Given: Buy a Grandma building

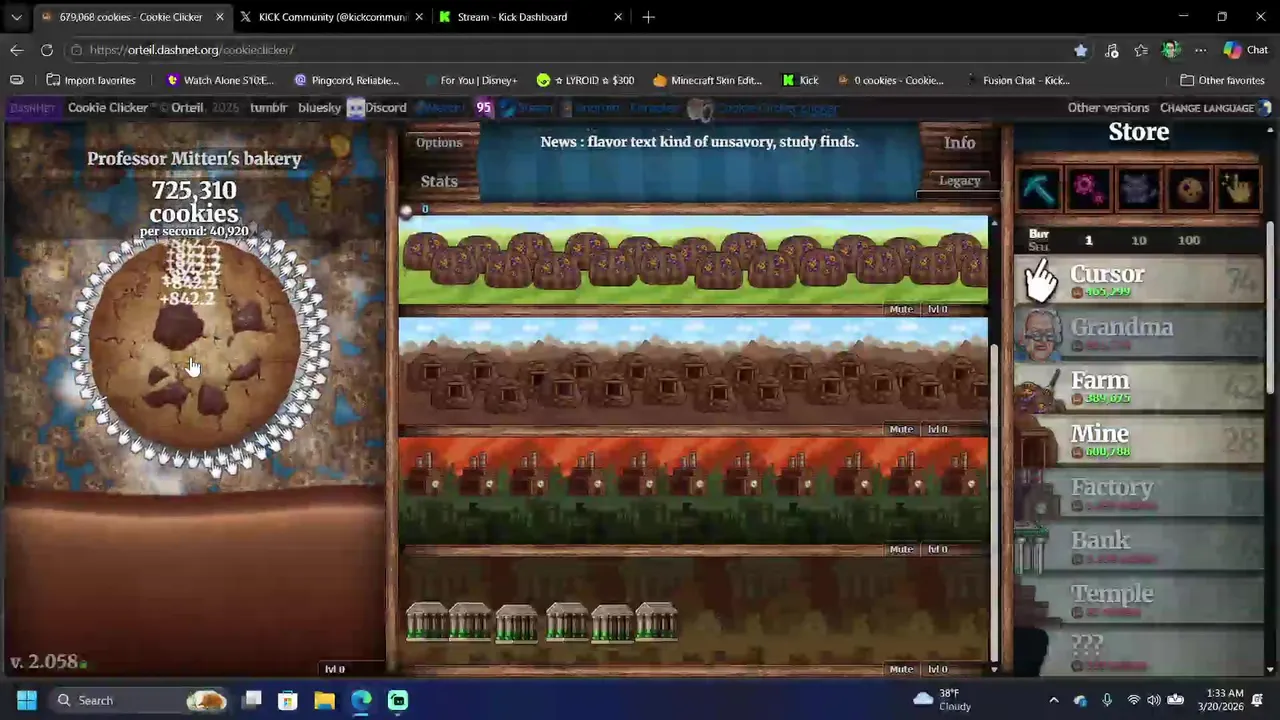Looking at the screenshot, I should coord(1139,333).
